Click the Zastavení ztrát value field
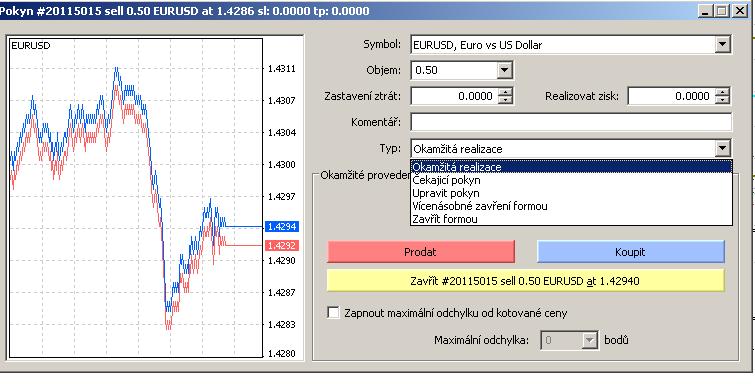The height and width of the screenshot is (384, 755). (x=454, y=96)
